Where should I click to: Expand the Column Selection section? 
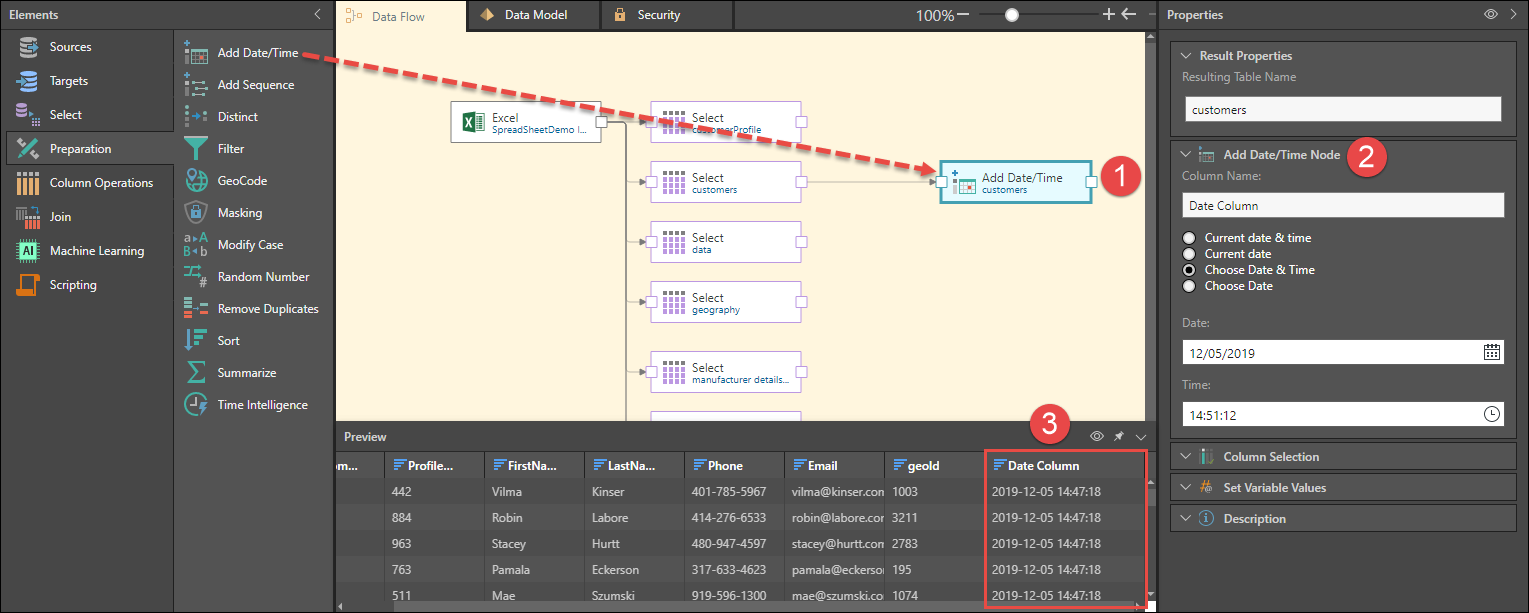1270,457
